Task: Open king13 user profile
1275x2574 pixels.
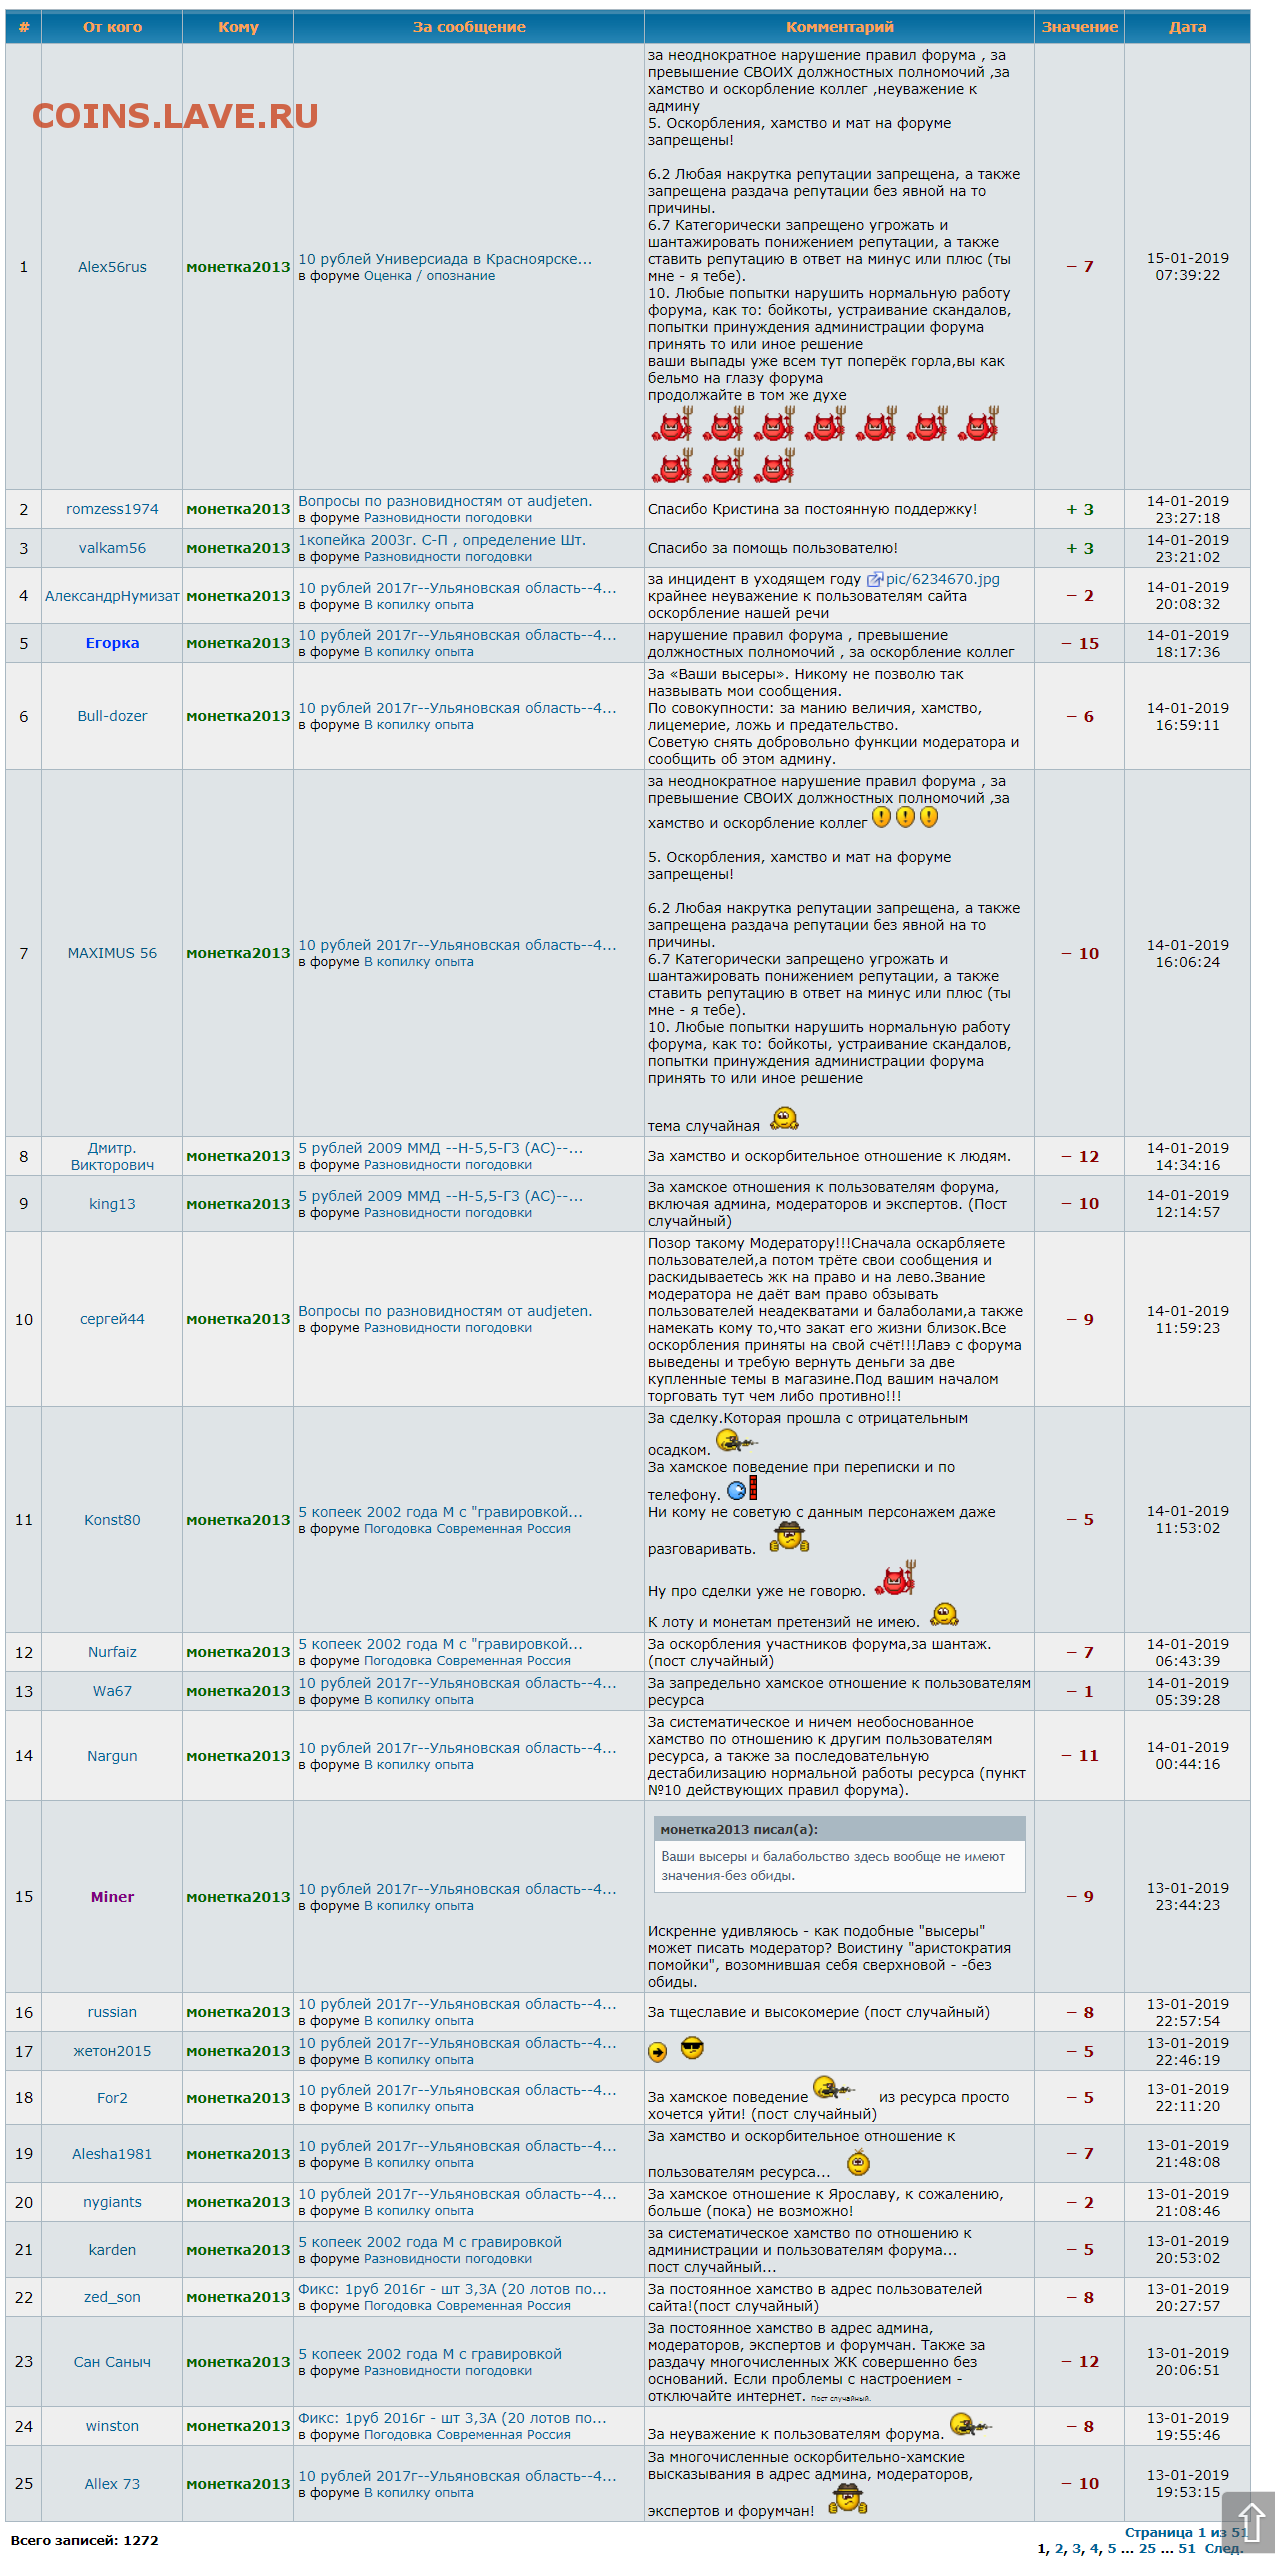Action: pos(112,1204)
